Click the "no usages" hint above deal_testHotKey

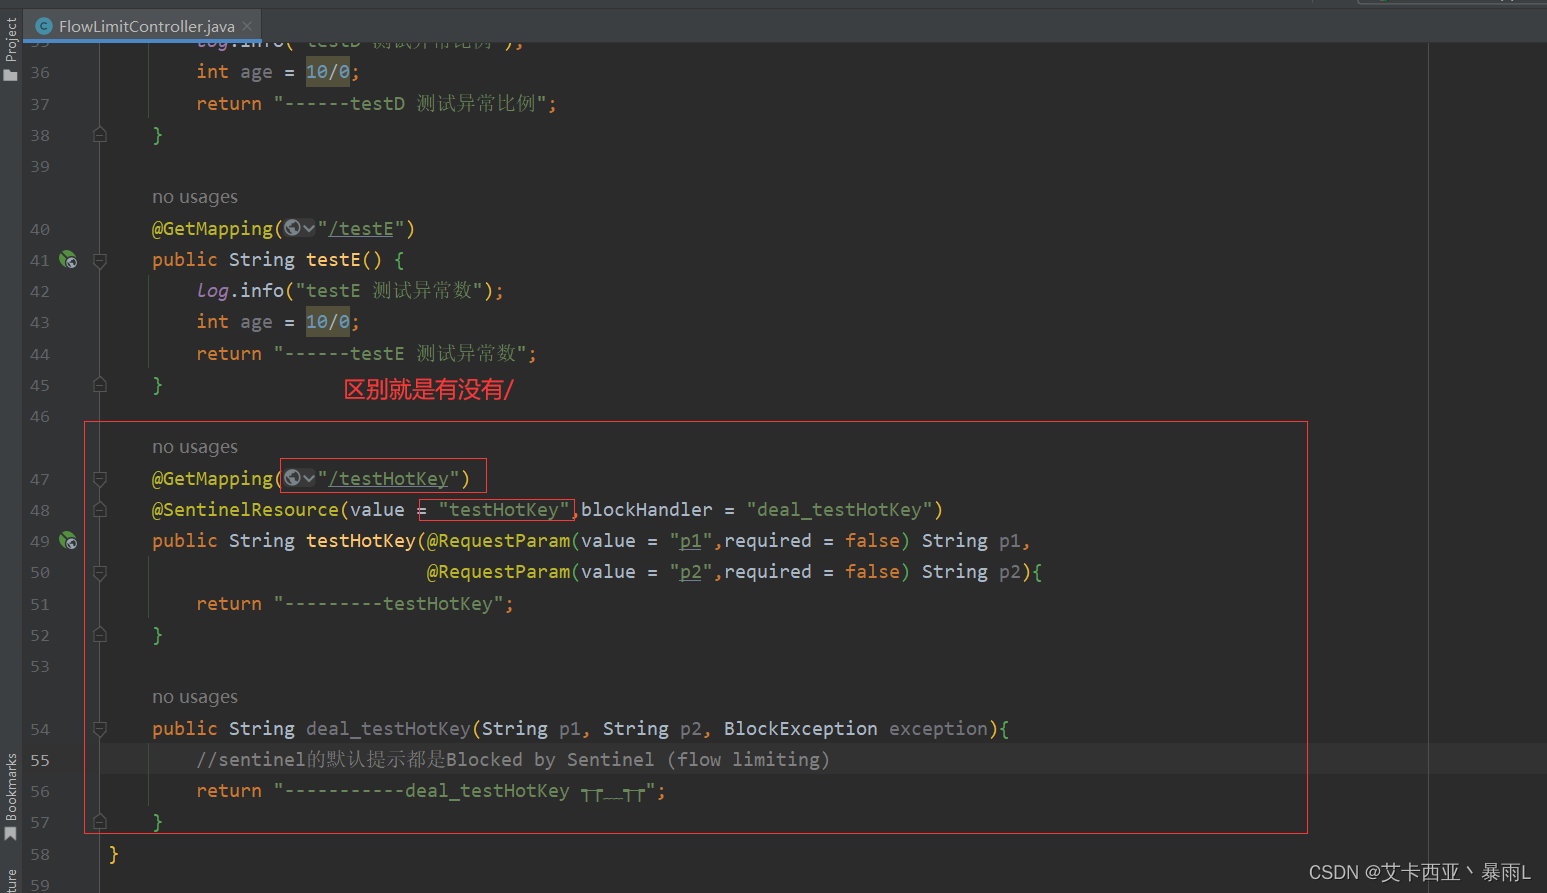tap(195, 697)
